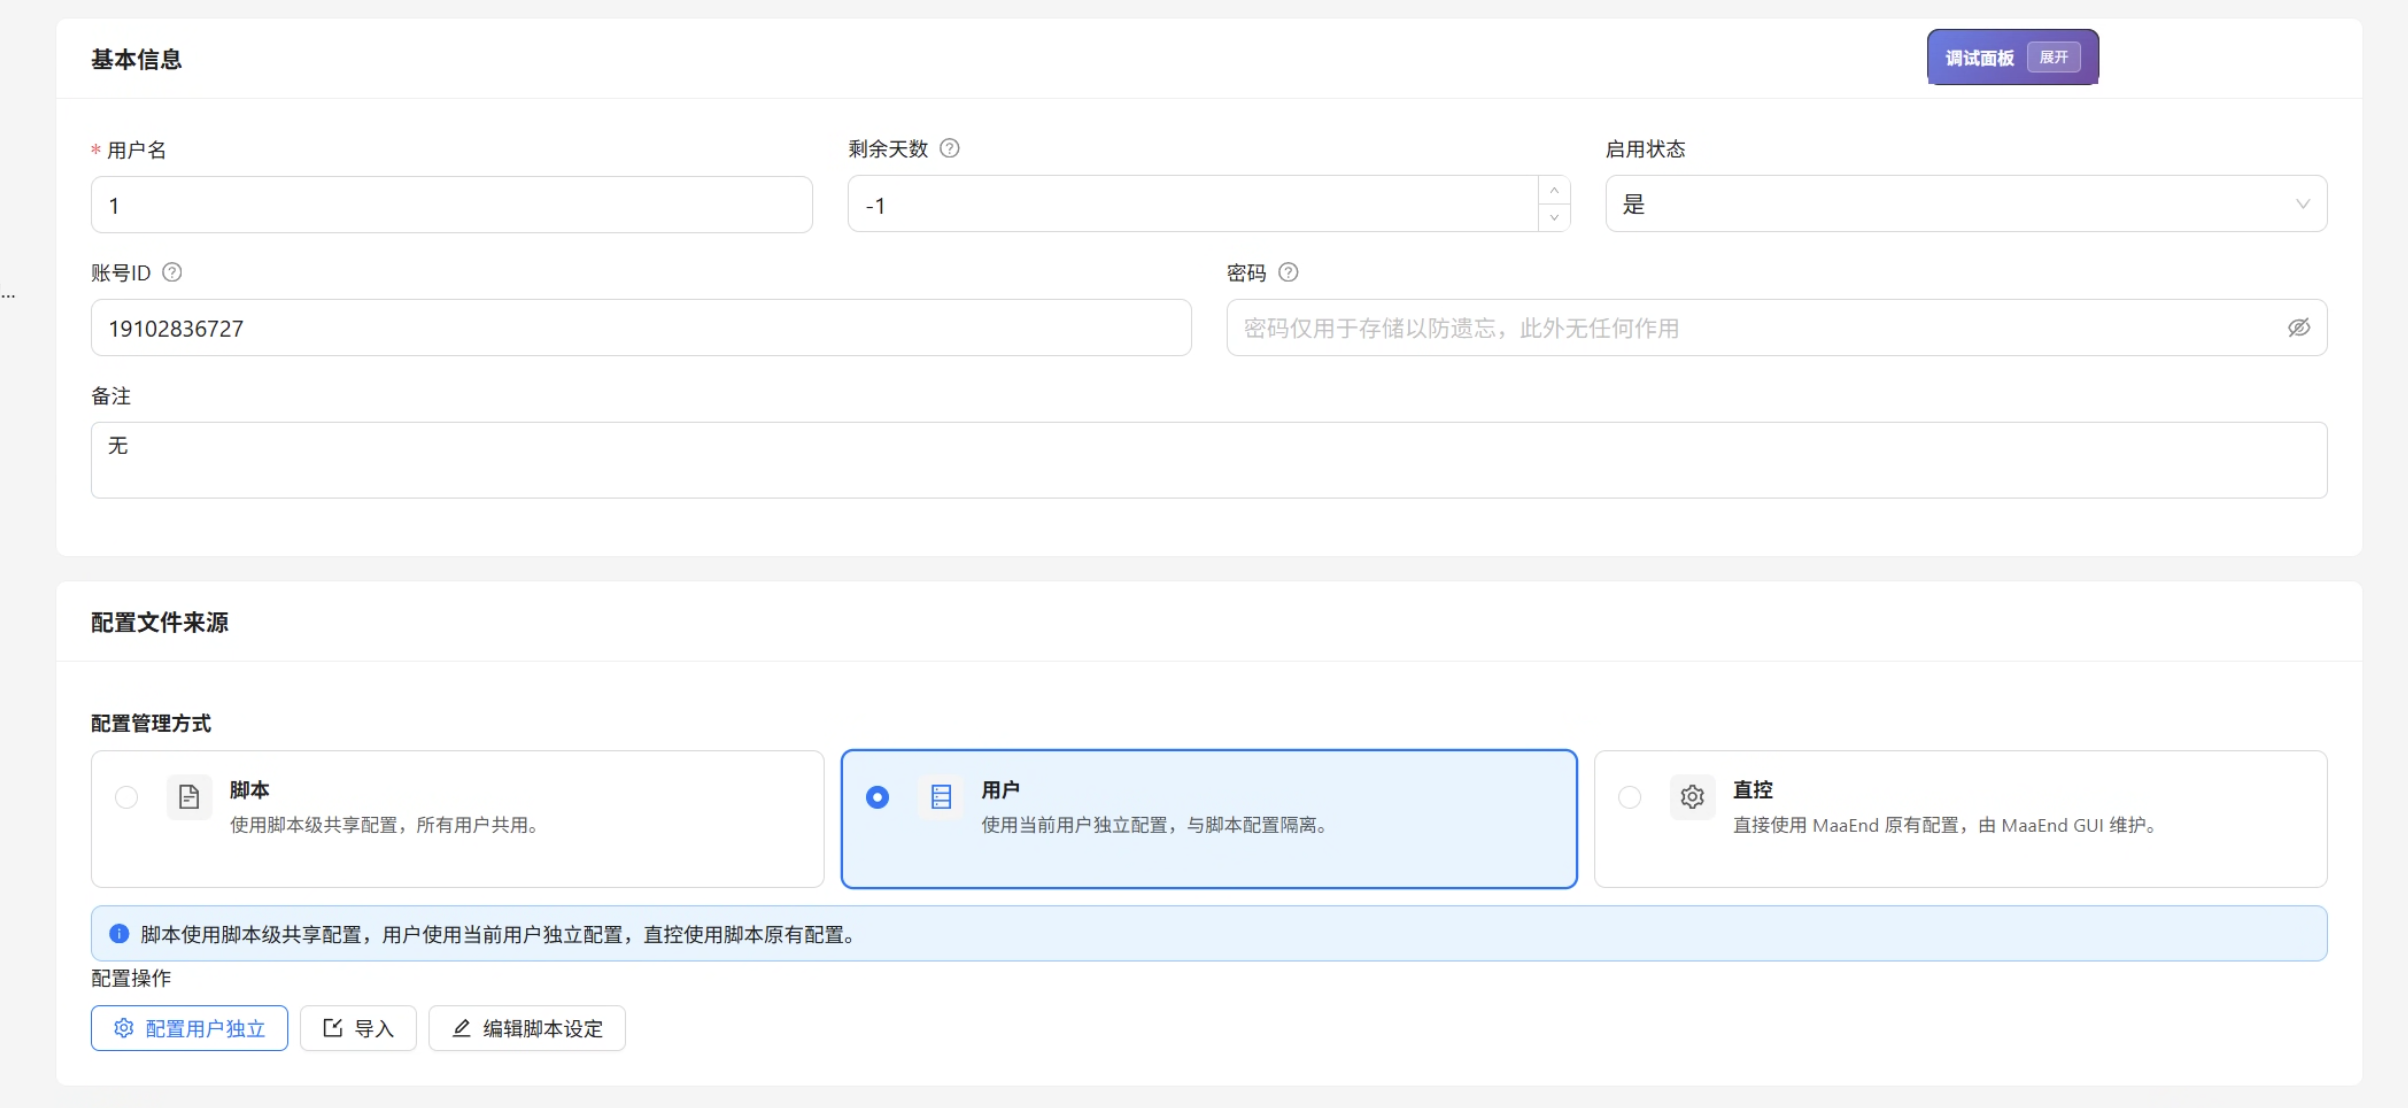This screenshot has width=2408, height=1108.
Task: Click the help icon next to 剩余天数
Action: (x=950, y=148)
